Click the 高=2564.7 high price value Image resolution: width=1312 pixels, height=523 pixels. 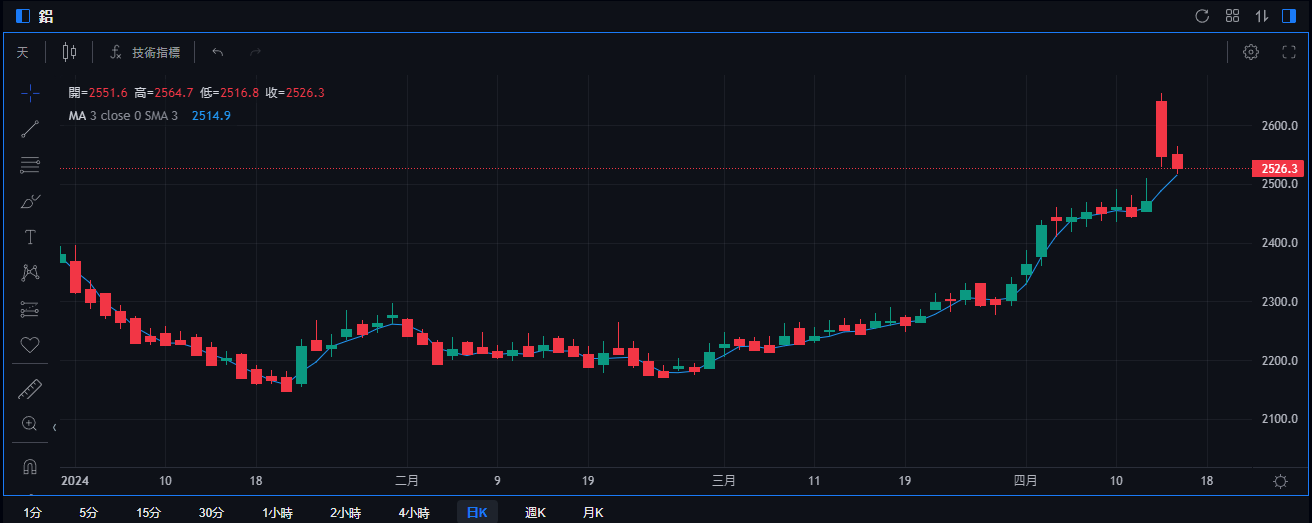point(164,93)
